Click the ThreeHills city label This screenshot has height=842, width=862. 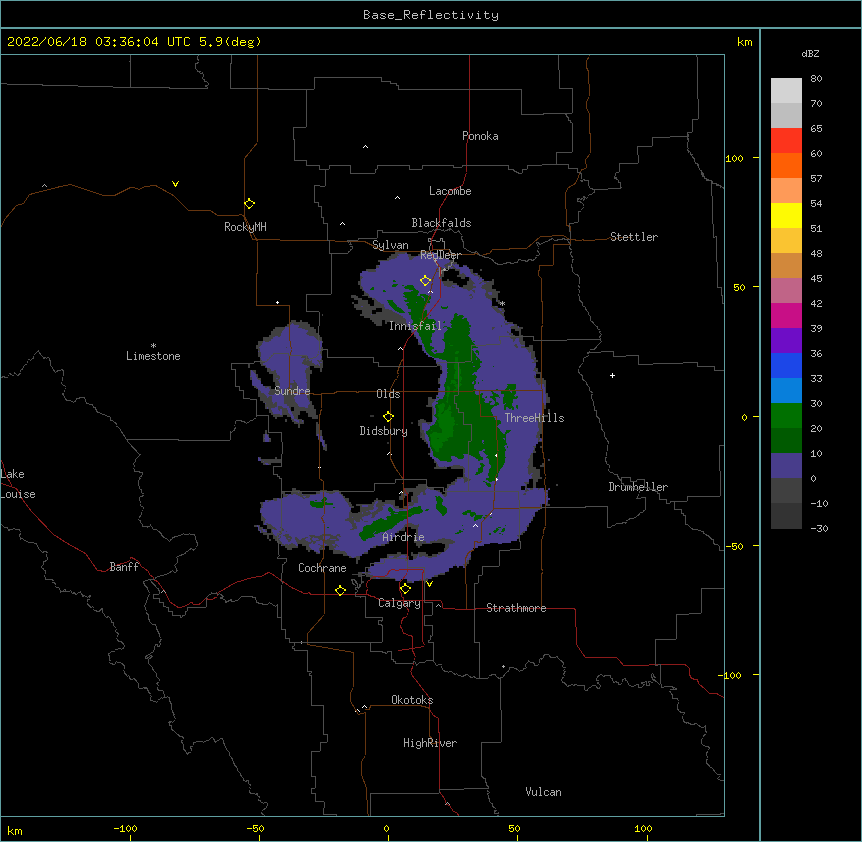point(534,418)
